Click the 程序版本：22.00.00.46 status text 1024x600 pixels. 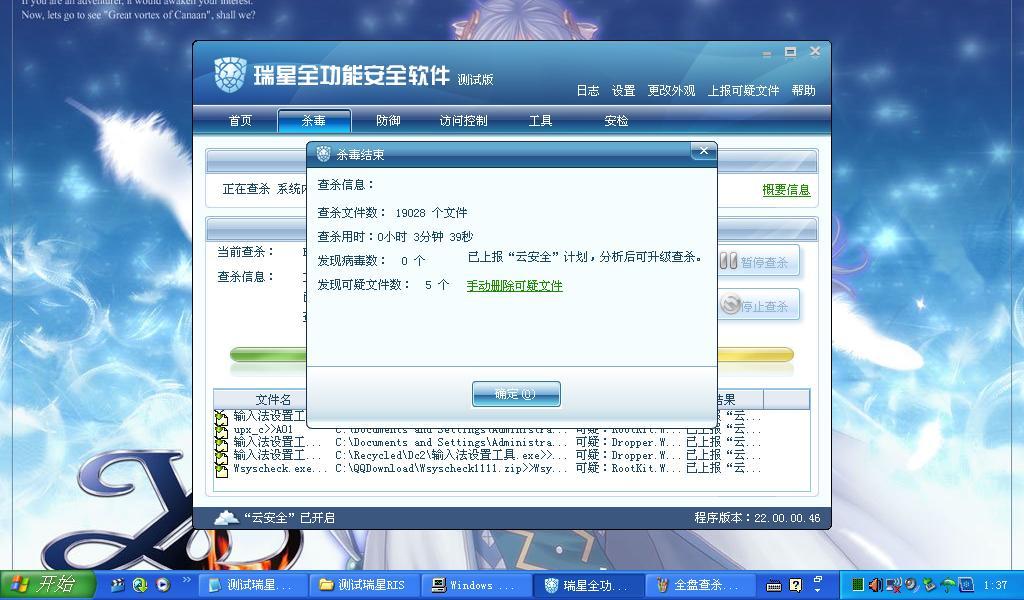(x=758, y=518)
